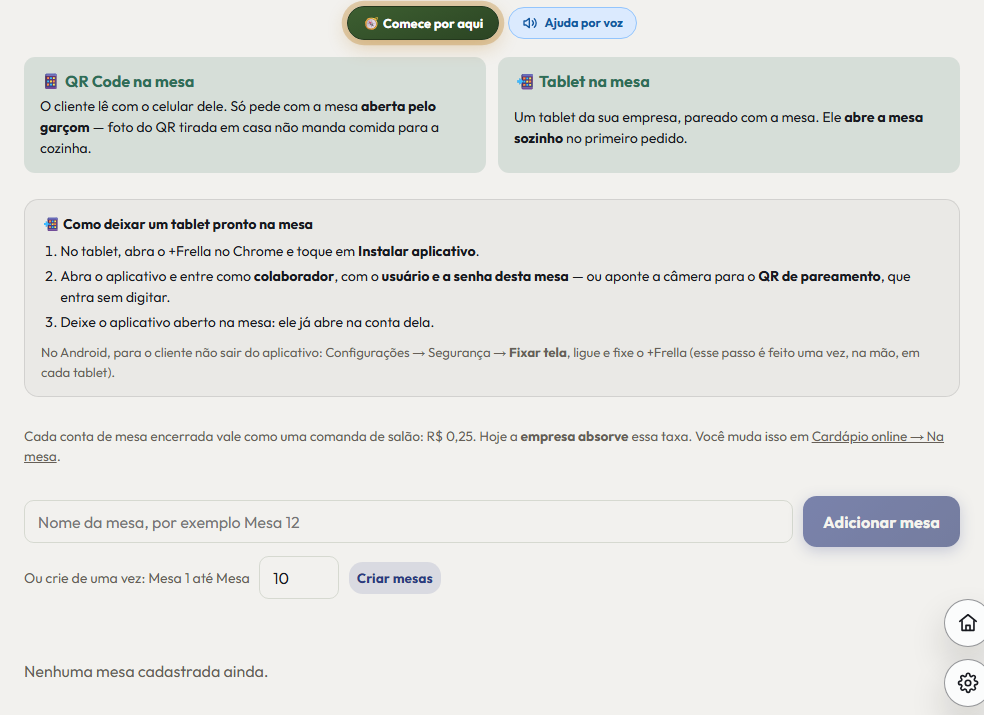The image size is (984, 715).
Task: Click the compass icon in Comece por aqui
Action: point(371,24)
